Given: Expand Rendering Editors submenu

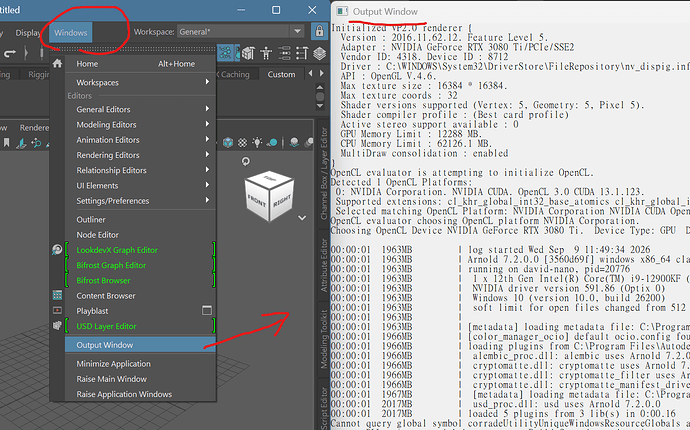Looking at the screenshot, I should point(140,155).
